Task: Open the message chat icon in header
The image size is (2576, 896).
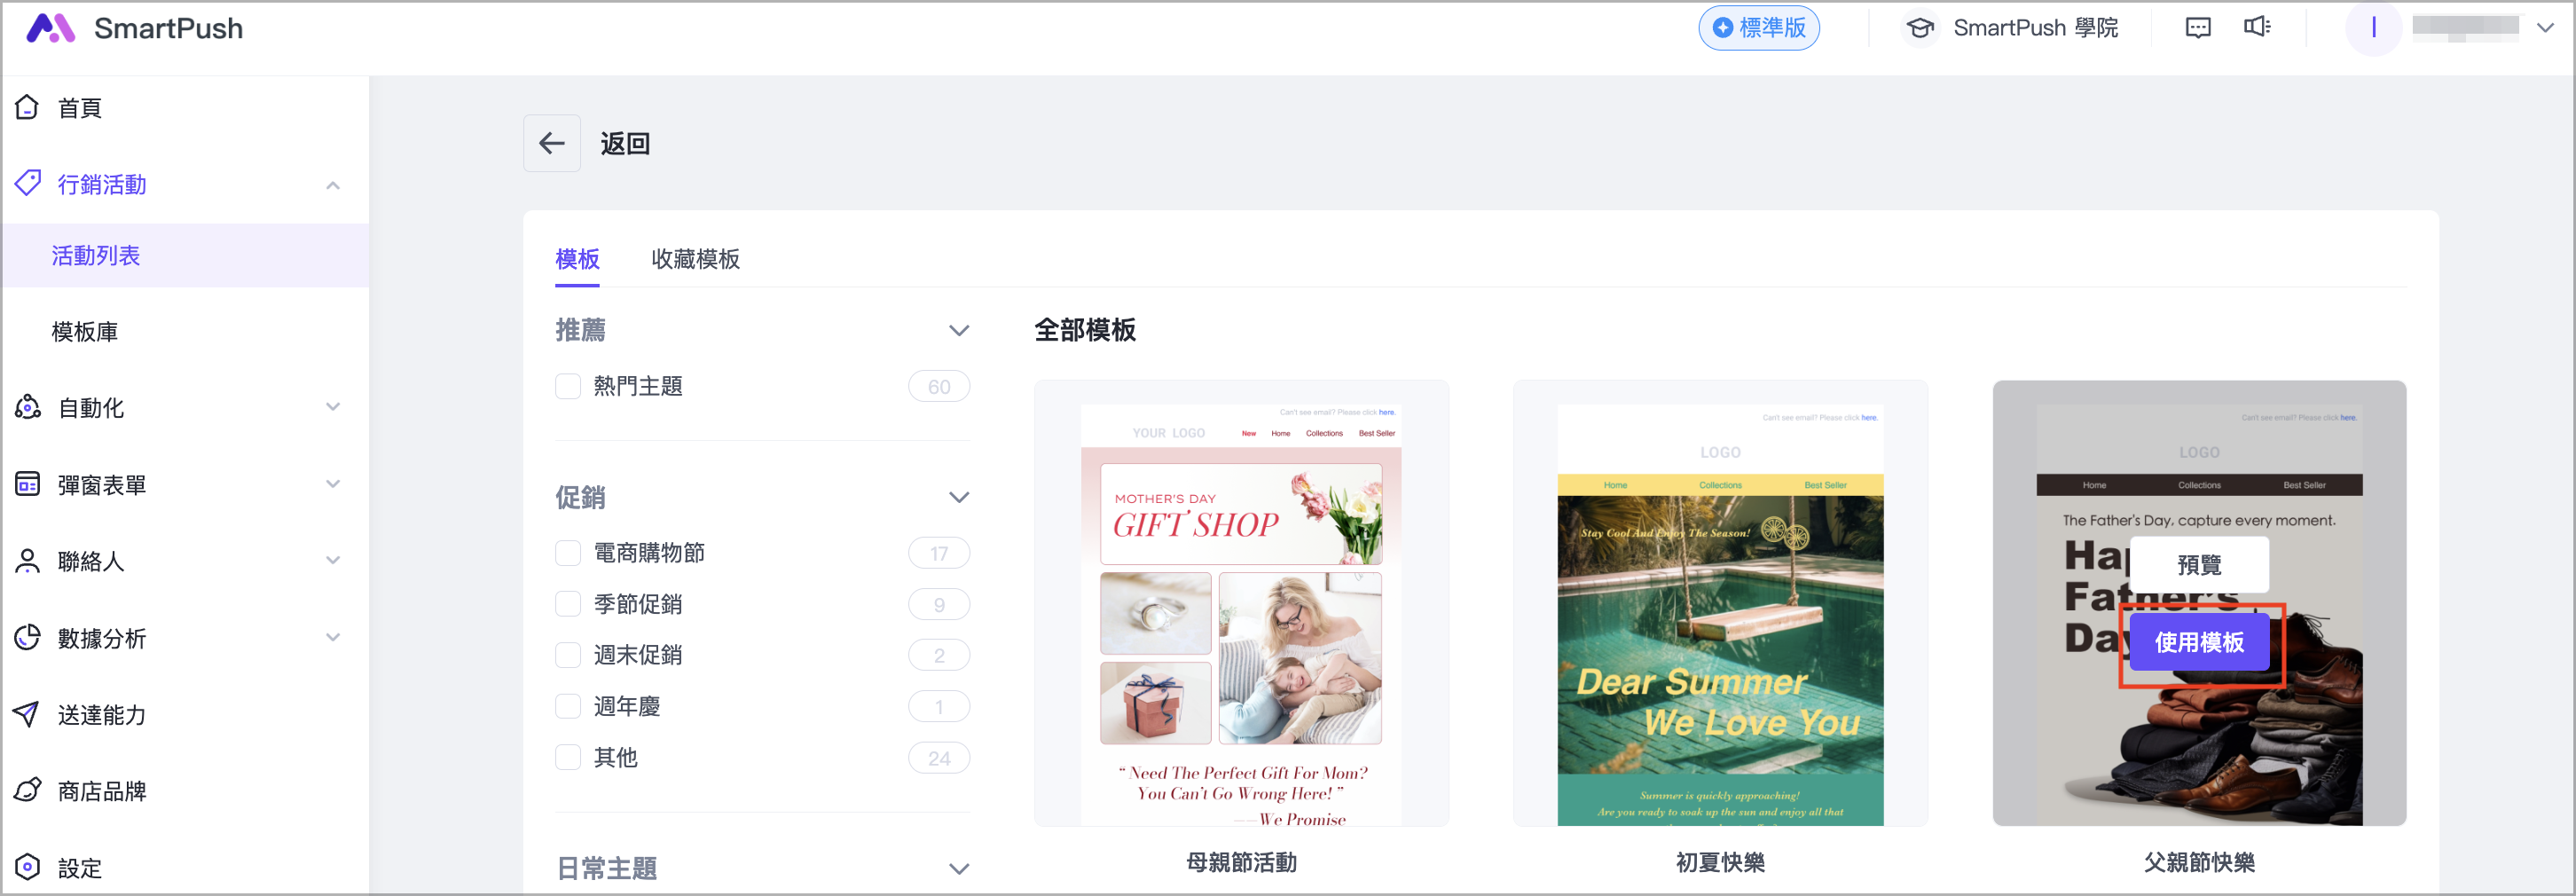Action: pyautogui.click(x=2197, y=28)
